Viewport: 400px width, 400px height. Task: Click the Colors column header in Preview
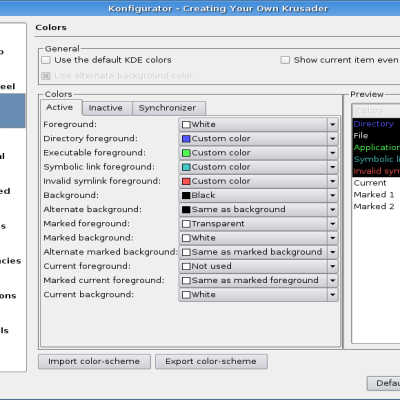[x=376, y=111]
